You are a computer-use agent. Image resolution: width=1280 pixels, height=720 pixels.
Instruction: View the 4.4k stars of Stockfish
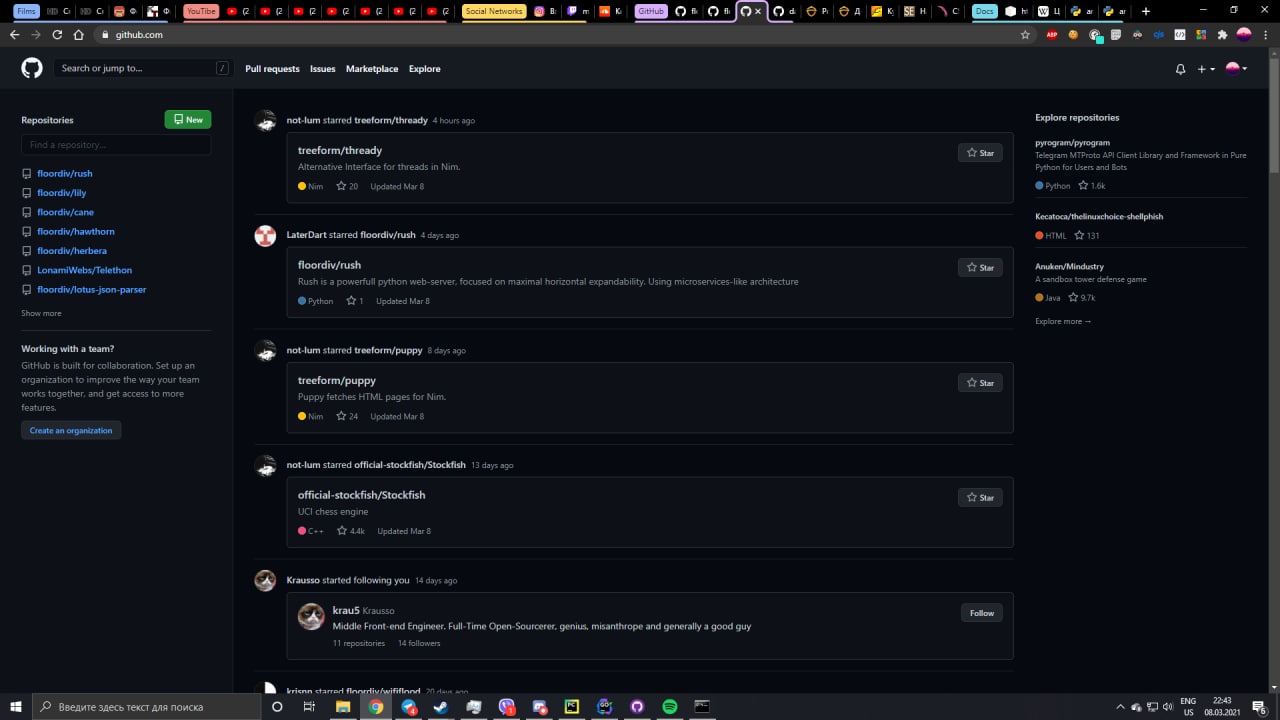tap(351, 531)
